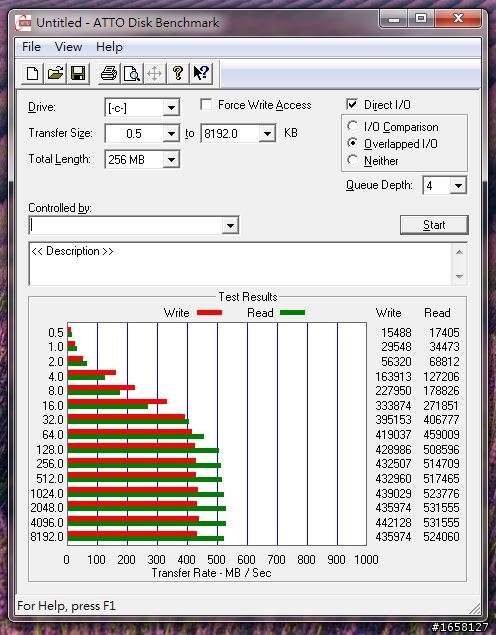The width and height of the screenshot is (496, 635).
Task: Select the I/O Comparison radio option
Action: [352, 126]
